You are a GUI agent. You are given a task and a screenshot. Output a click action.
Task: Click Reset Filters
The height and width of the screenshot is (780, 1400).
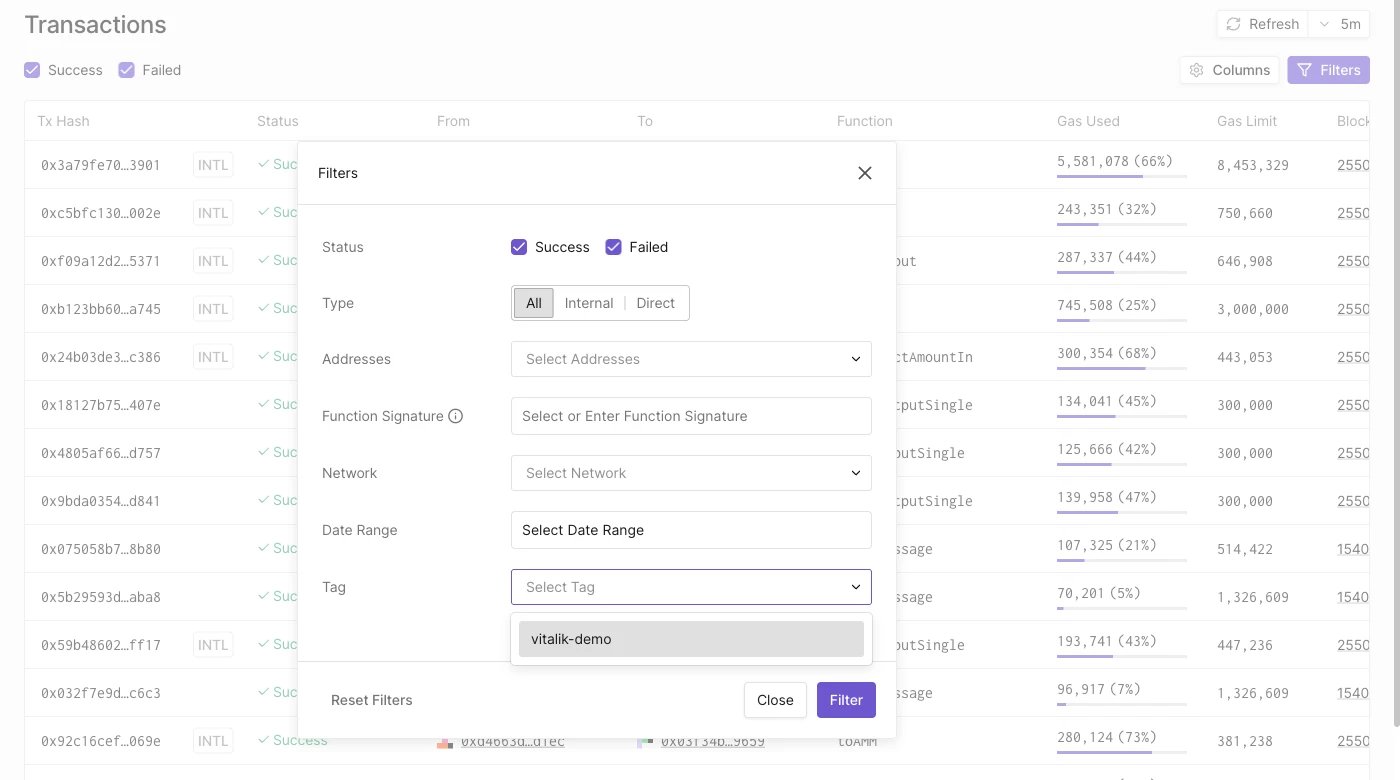[372, 700]
